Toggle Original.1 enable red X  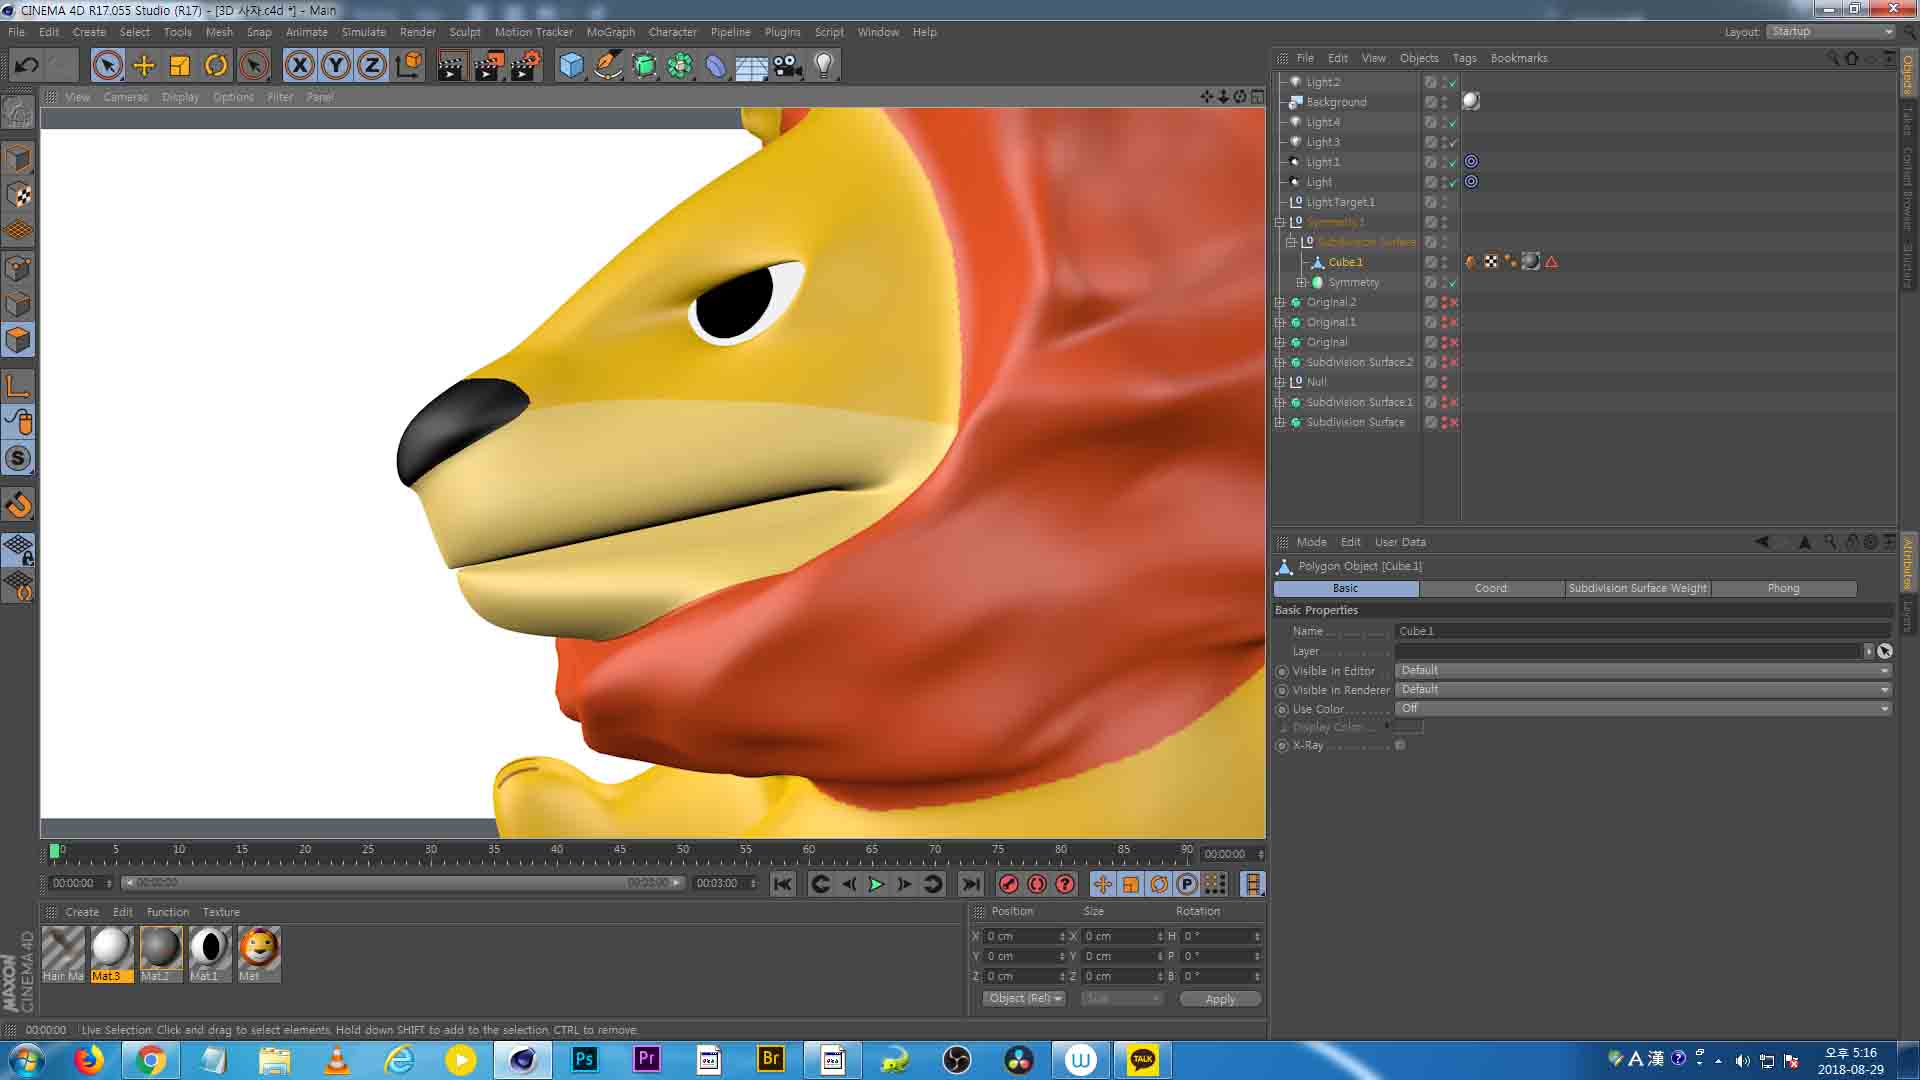tap(1453, 322)
